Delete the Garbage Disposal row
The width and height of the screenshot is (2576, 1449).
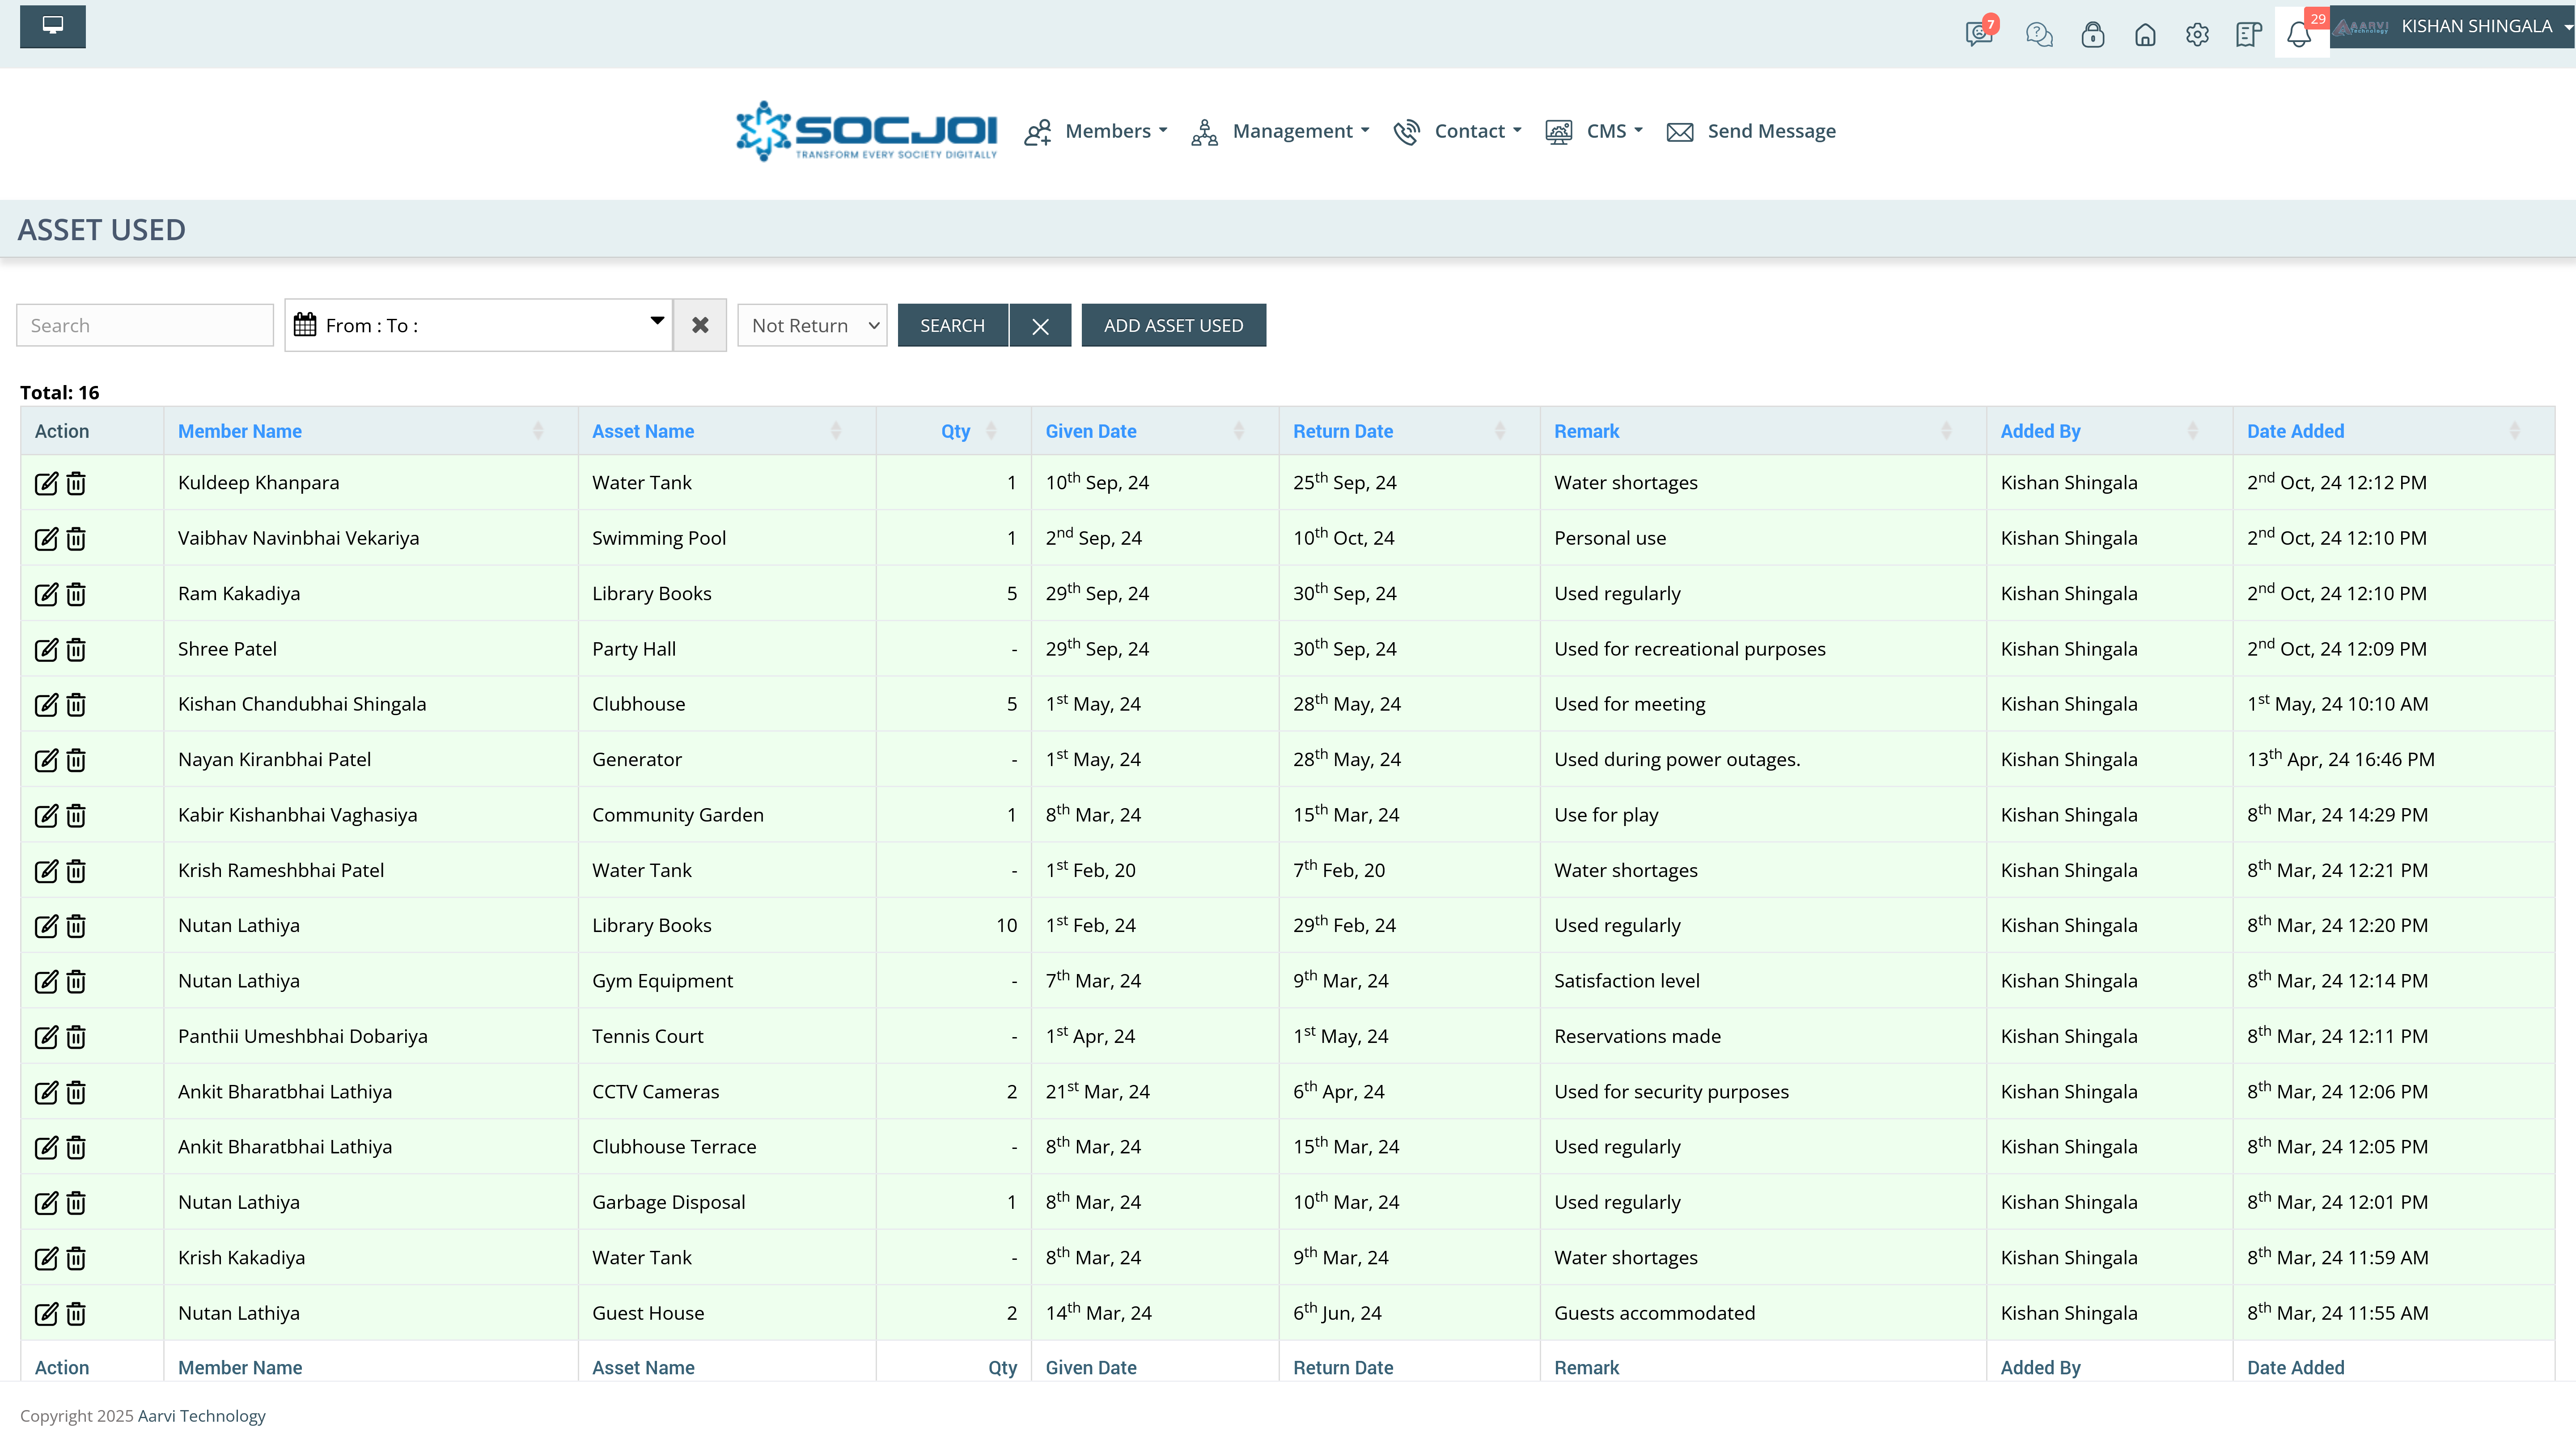76,1203
